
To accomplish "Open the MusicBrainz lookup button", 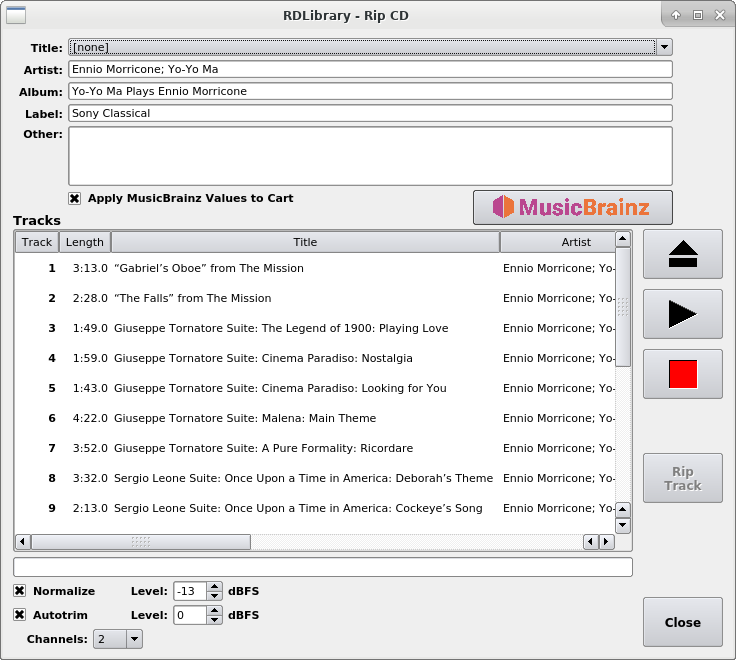I will click(x=572, y=207).
